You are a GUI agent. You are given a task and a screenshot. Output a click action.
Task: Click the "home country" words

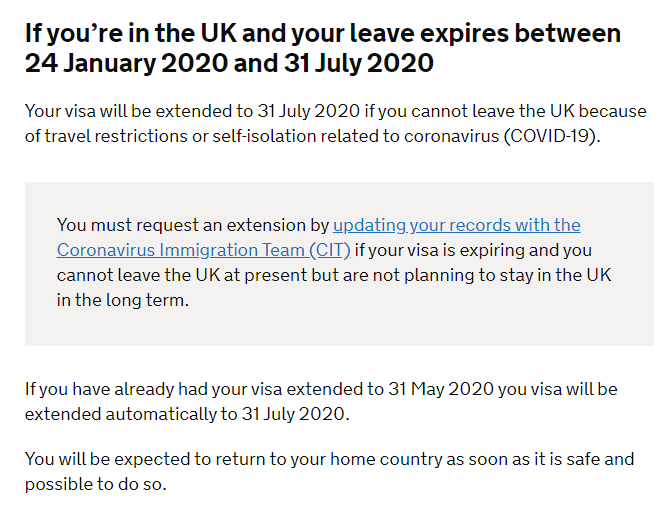(x=386, y=459)
